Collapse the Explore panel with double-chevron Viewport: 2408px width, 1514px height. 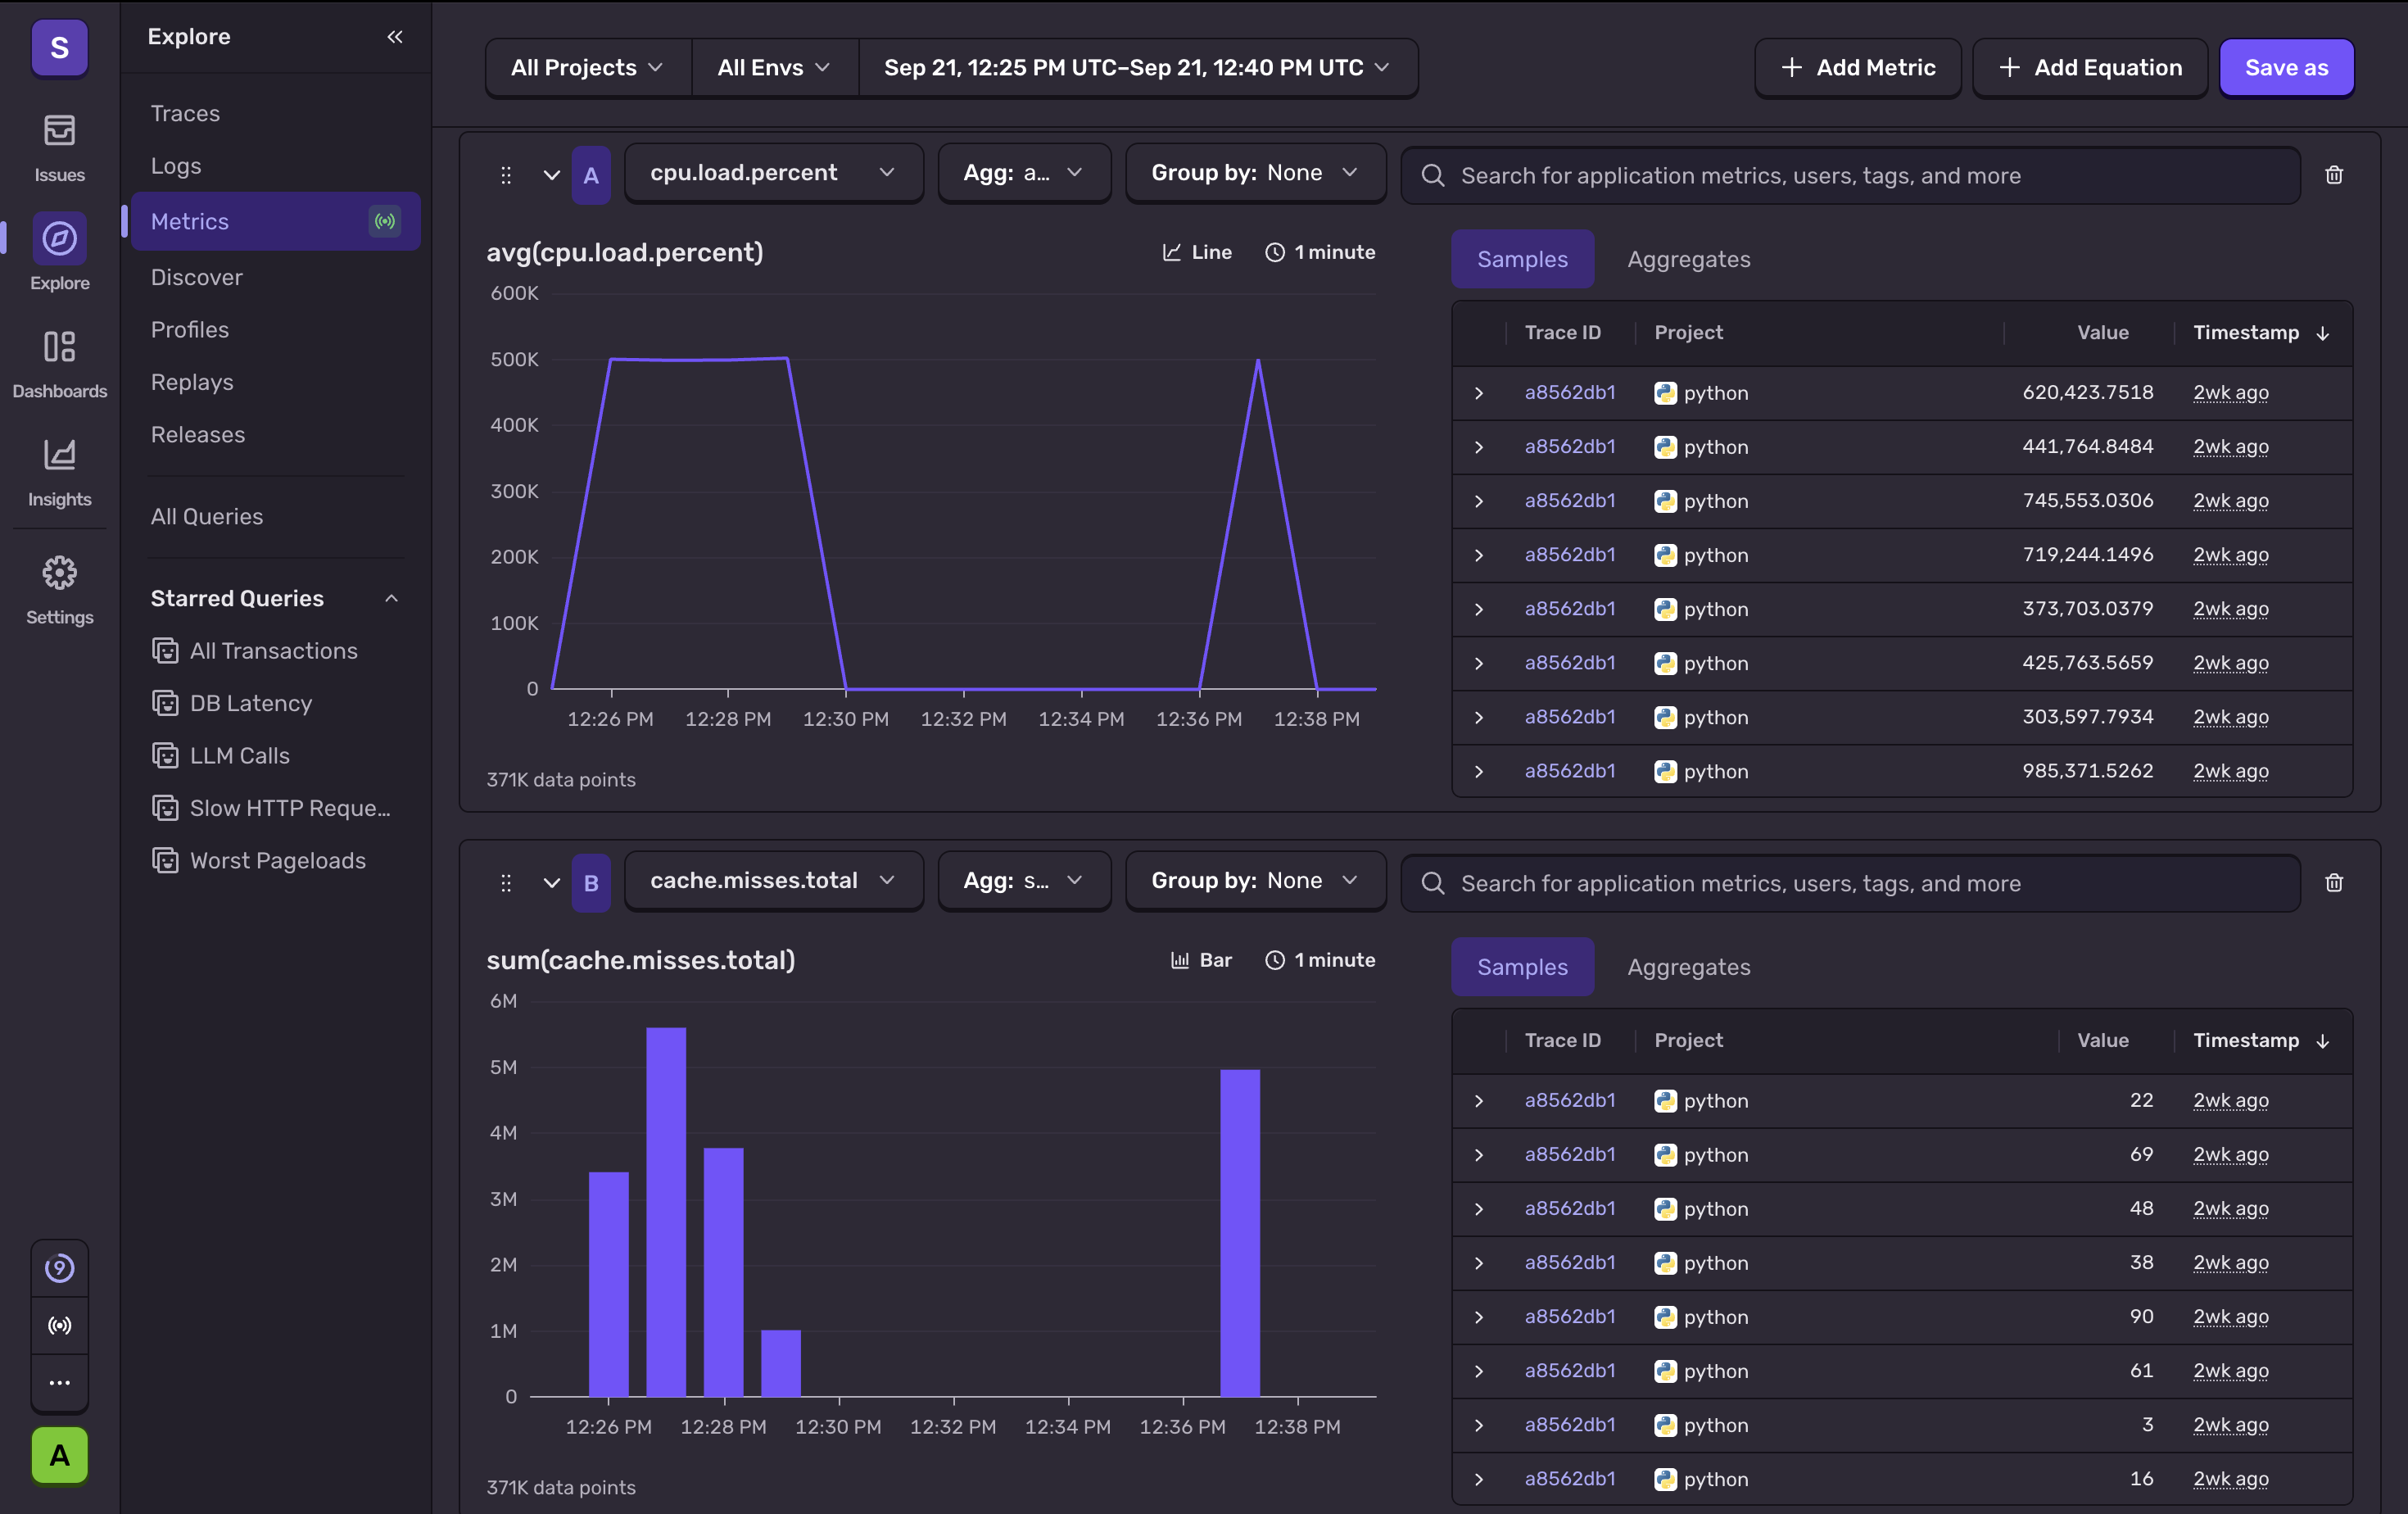[x=395, y=37]
